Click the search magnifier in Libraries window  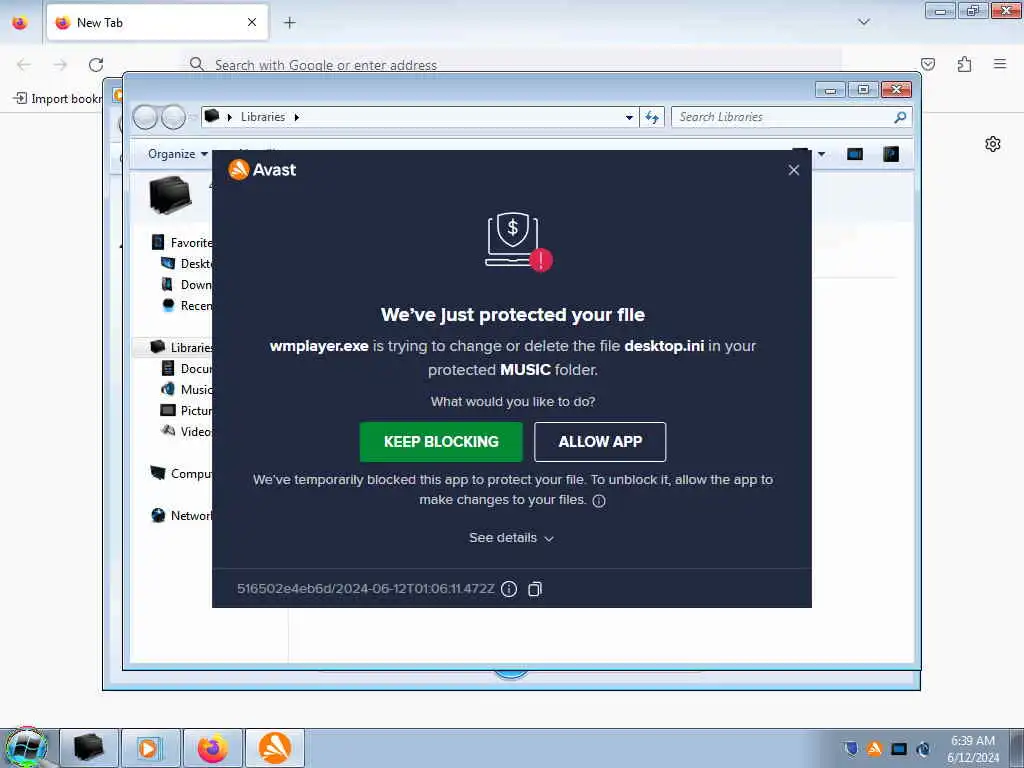pyautogui.click(x=901, y=117)
